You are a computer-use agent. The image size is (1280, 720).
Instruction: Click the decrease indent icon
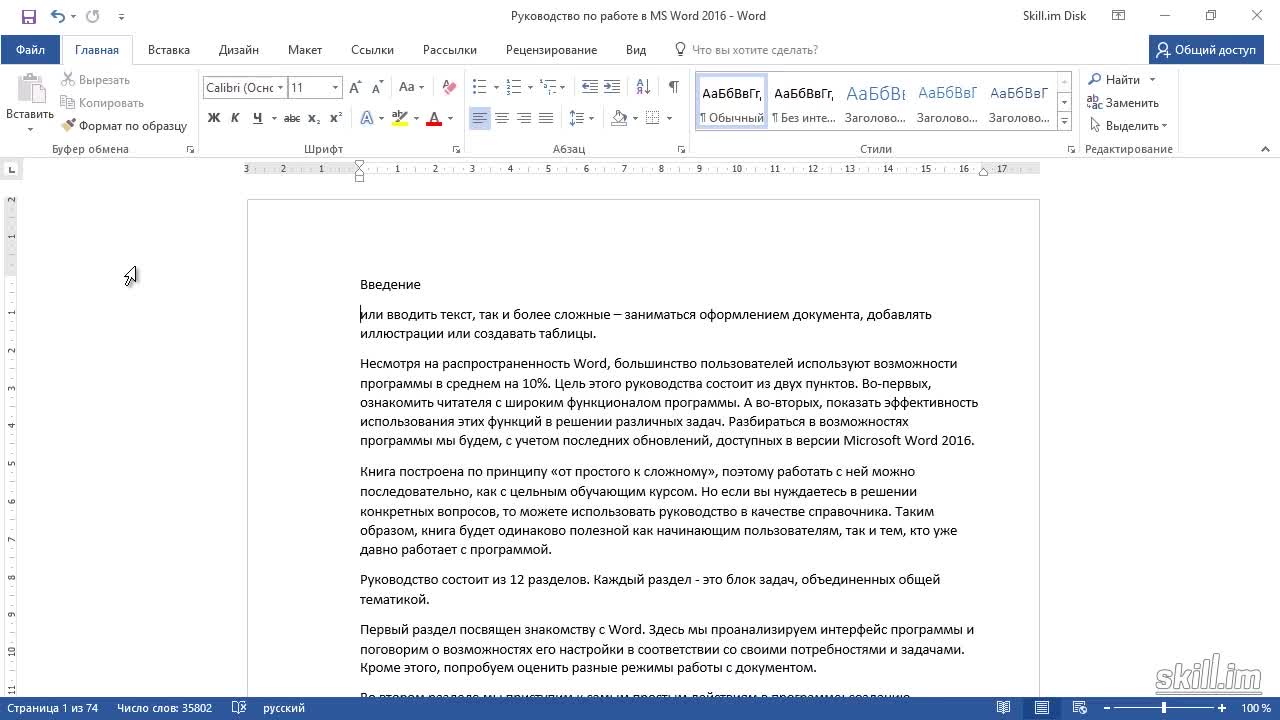[590, 88]
